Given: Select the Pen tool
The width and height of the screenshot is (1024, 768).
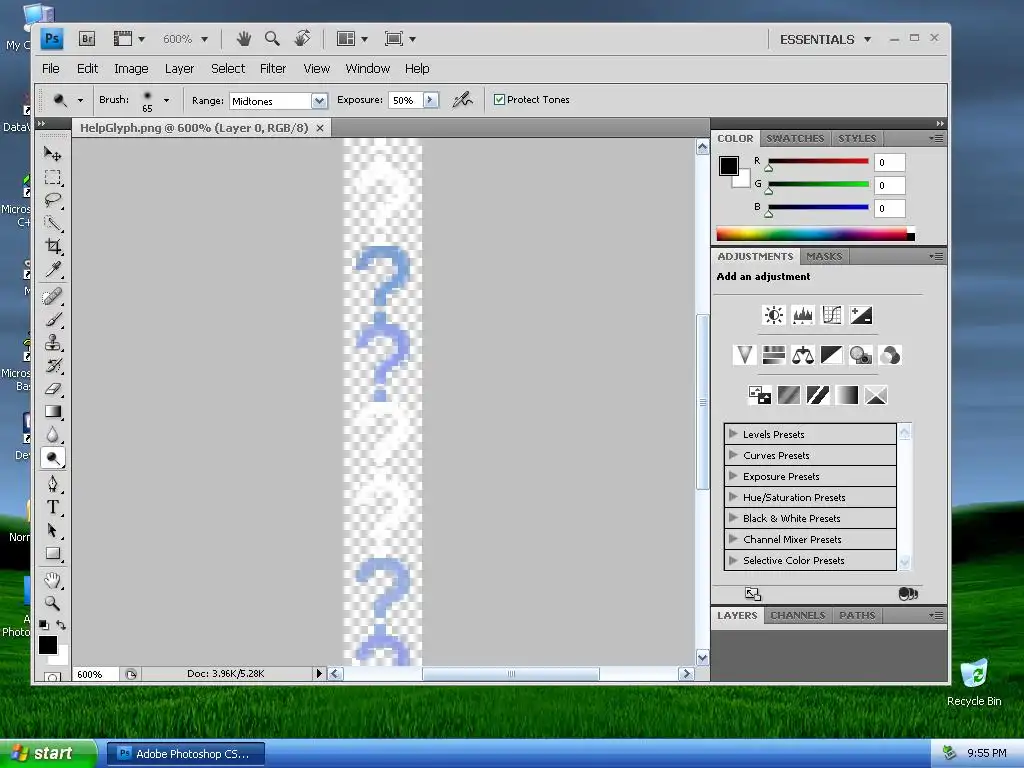Looking at the screenshot, I should (x=52, y=485).
